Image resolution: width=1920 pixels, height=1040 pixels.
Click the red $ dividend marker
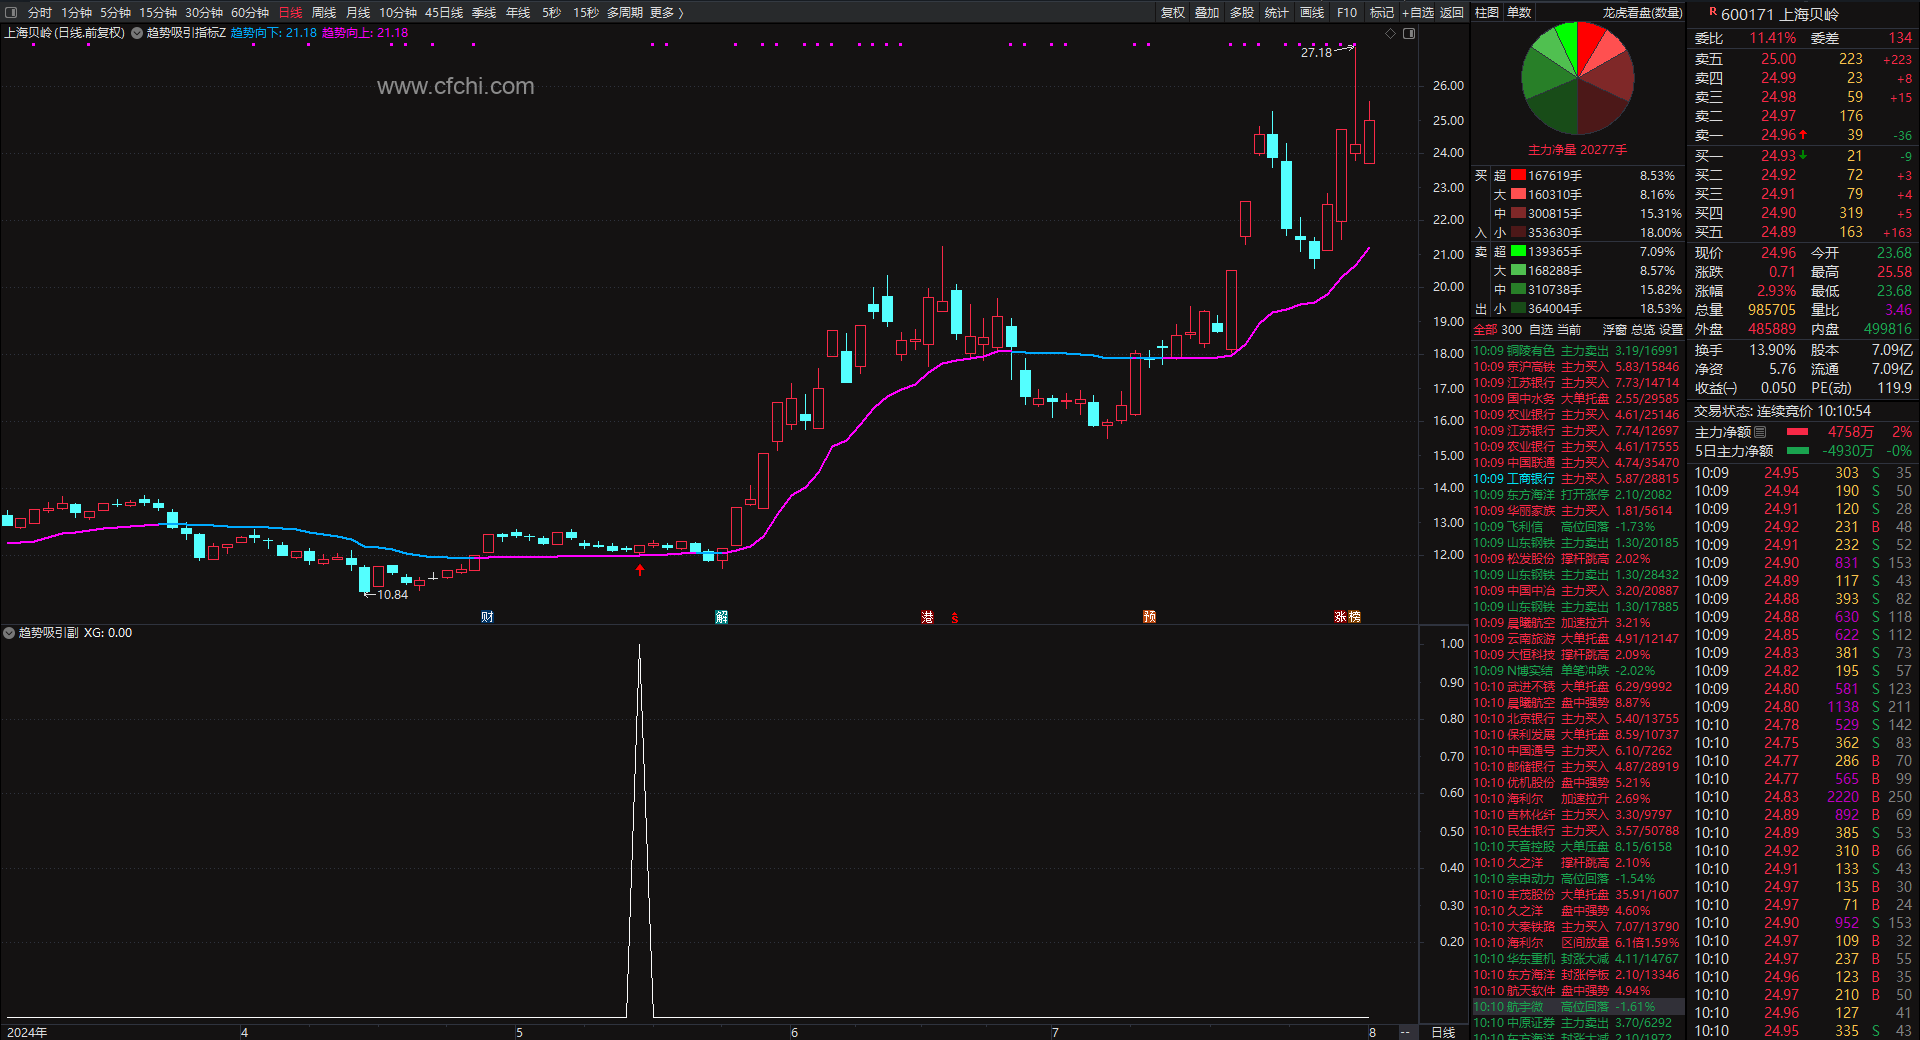pyautogui.click(x=955, y=618)
